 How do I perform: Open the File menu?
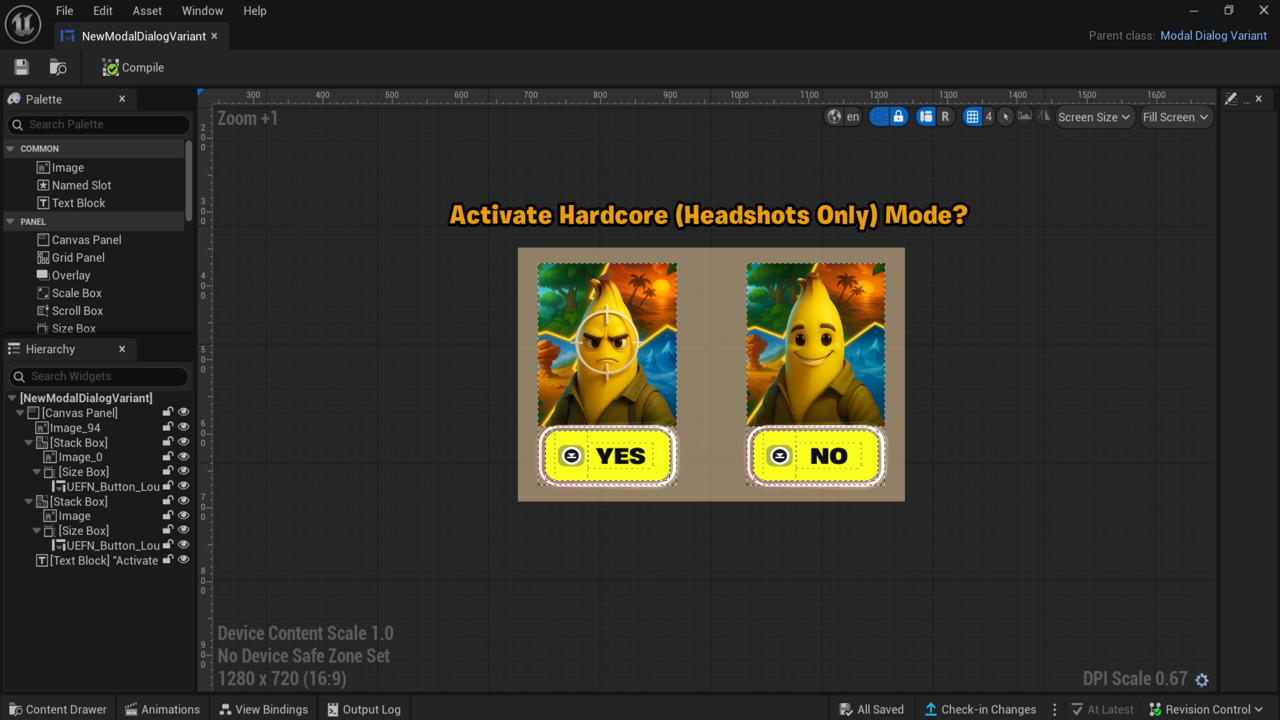coord(65,11)
